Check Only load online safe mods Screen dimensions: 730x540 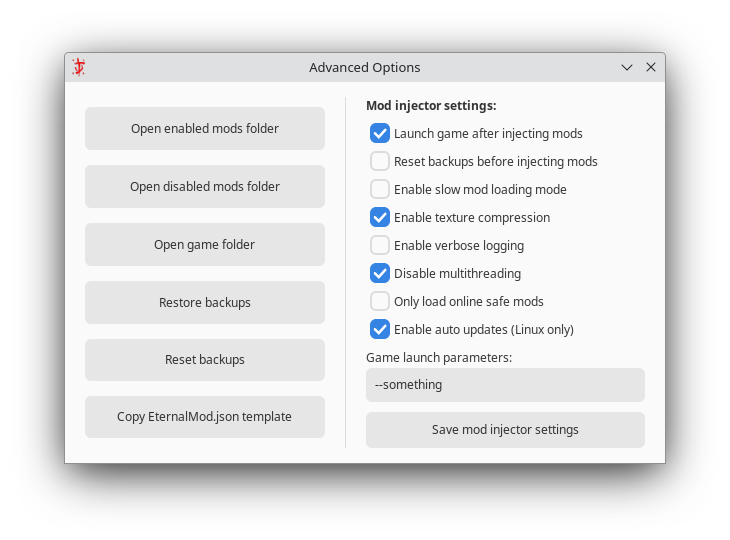pyautogui.click(x=379, y=301)
